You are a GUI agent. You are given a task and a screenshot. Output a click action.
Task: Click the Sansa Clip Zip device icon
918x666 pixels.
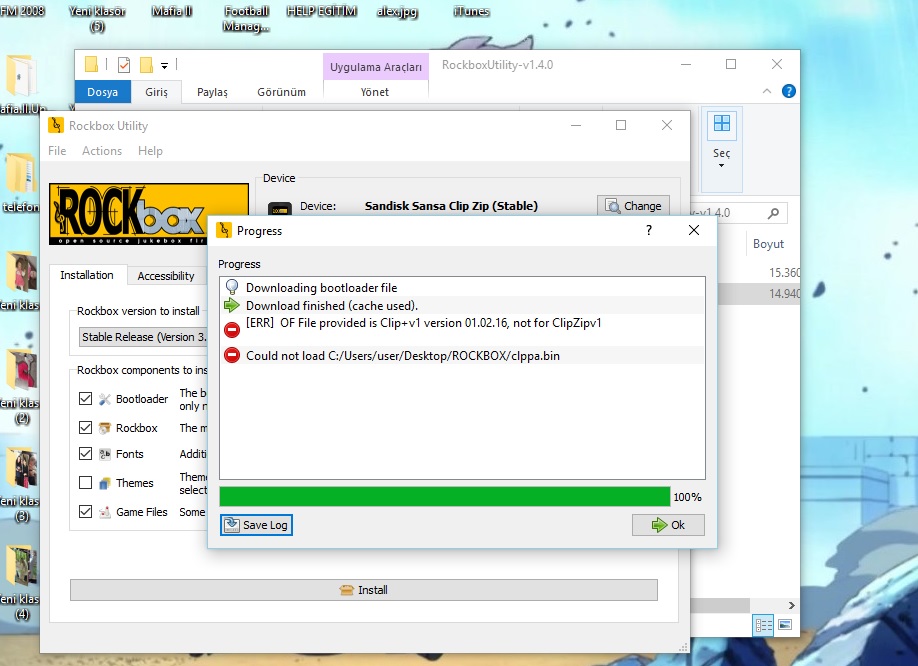(280, 208)
